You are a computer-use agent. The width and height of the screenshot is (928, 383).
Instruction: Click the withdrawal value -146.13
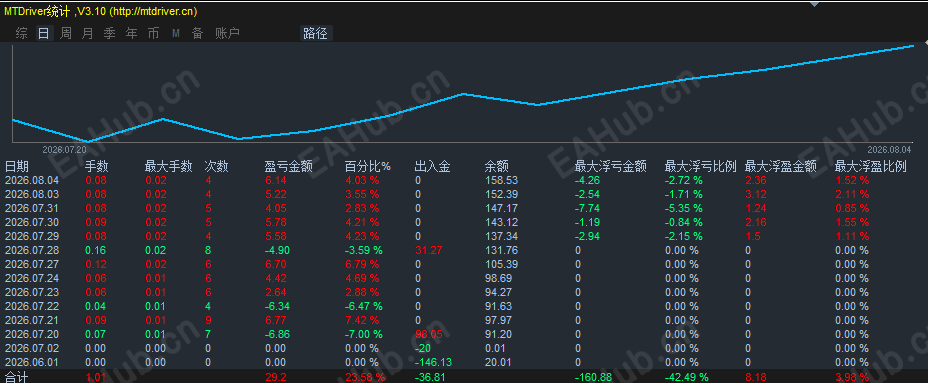433,362
